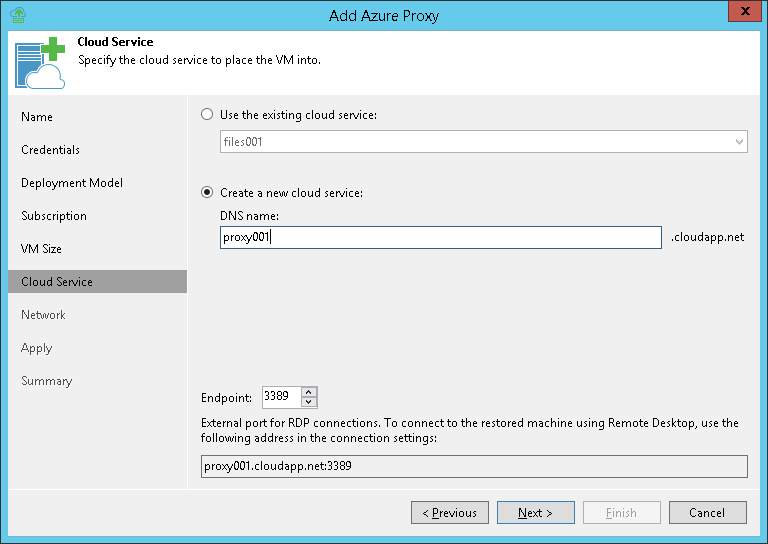Click the Finish button
The width and height of the screenshot is (768, 544).
622,513
